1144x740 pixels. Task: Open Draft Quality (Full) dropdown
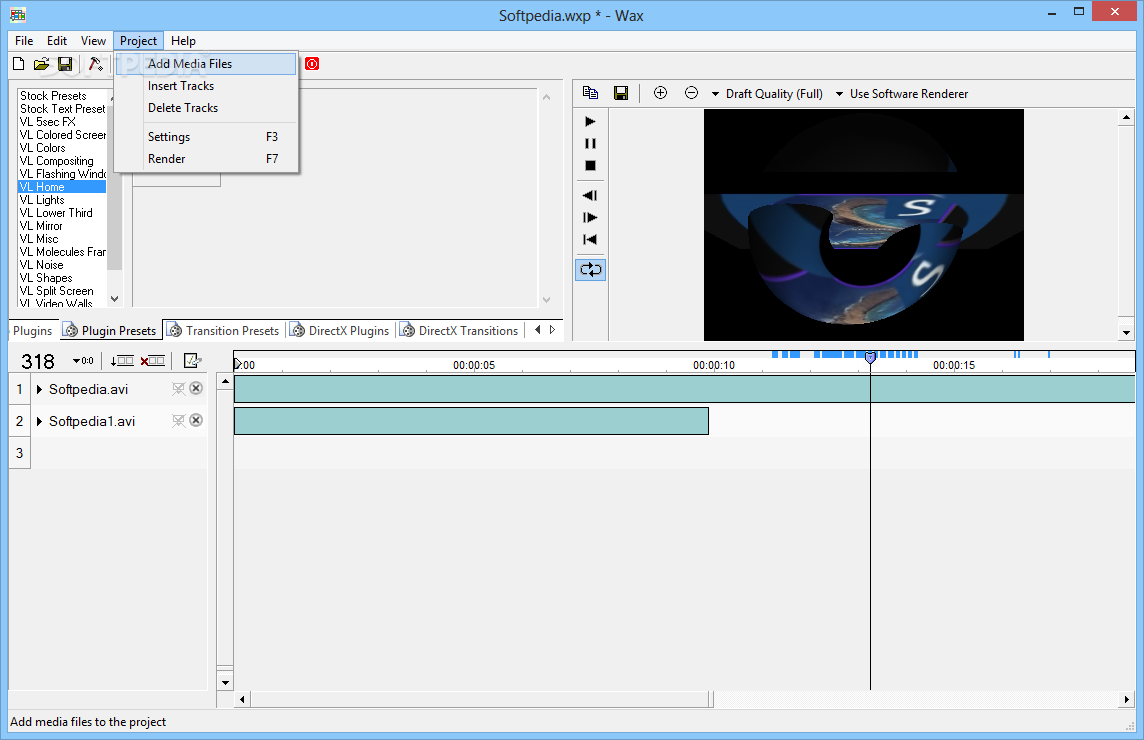tap(768, 93)
